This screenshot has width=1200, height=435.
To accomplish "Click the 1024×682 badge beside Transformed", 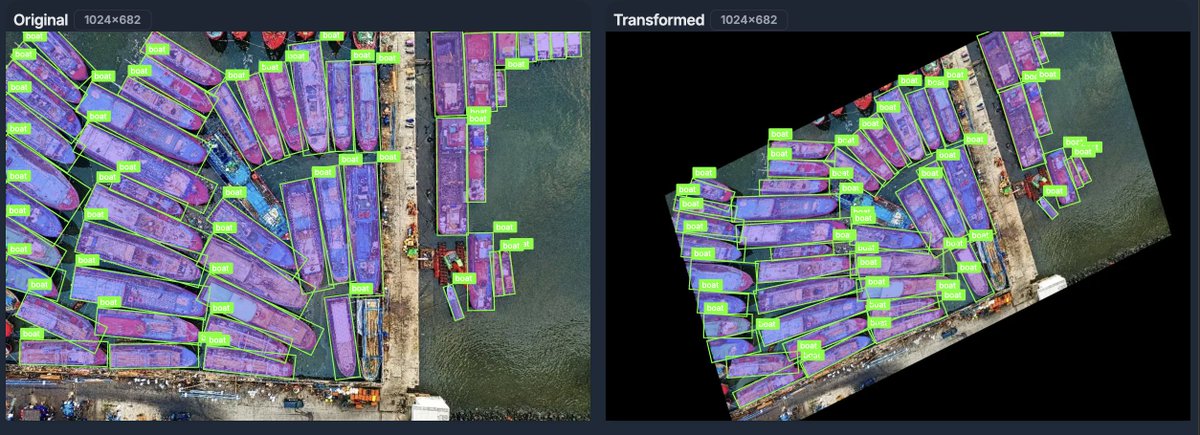I will 750,20.
